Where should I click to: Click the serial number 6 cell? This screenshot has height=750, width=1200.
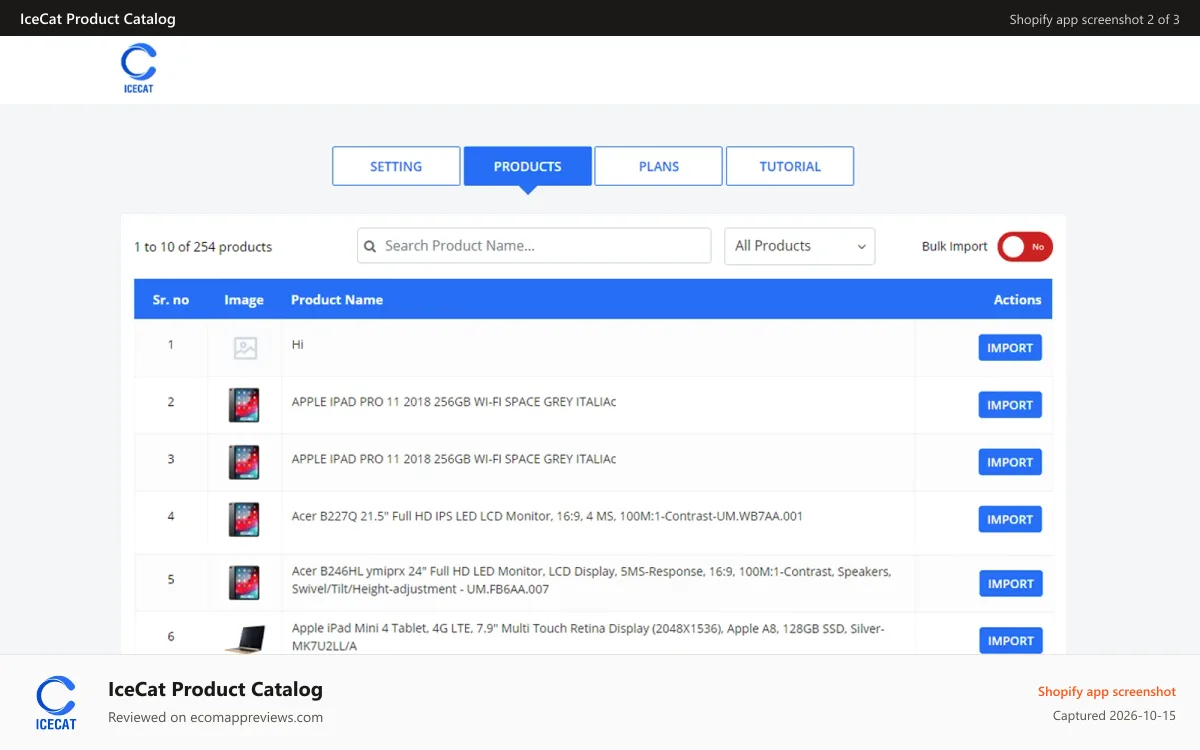[171, 636]
